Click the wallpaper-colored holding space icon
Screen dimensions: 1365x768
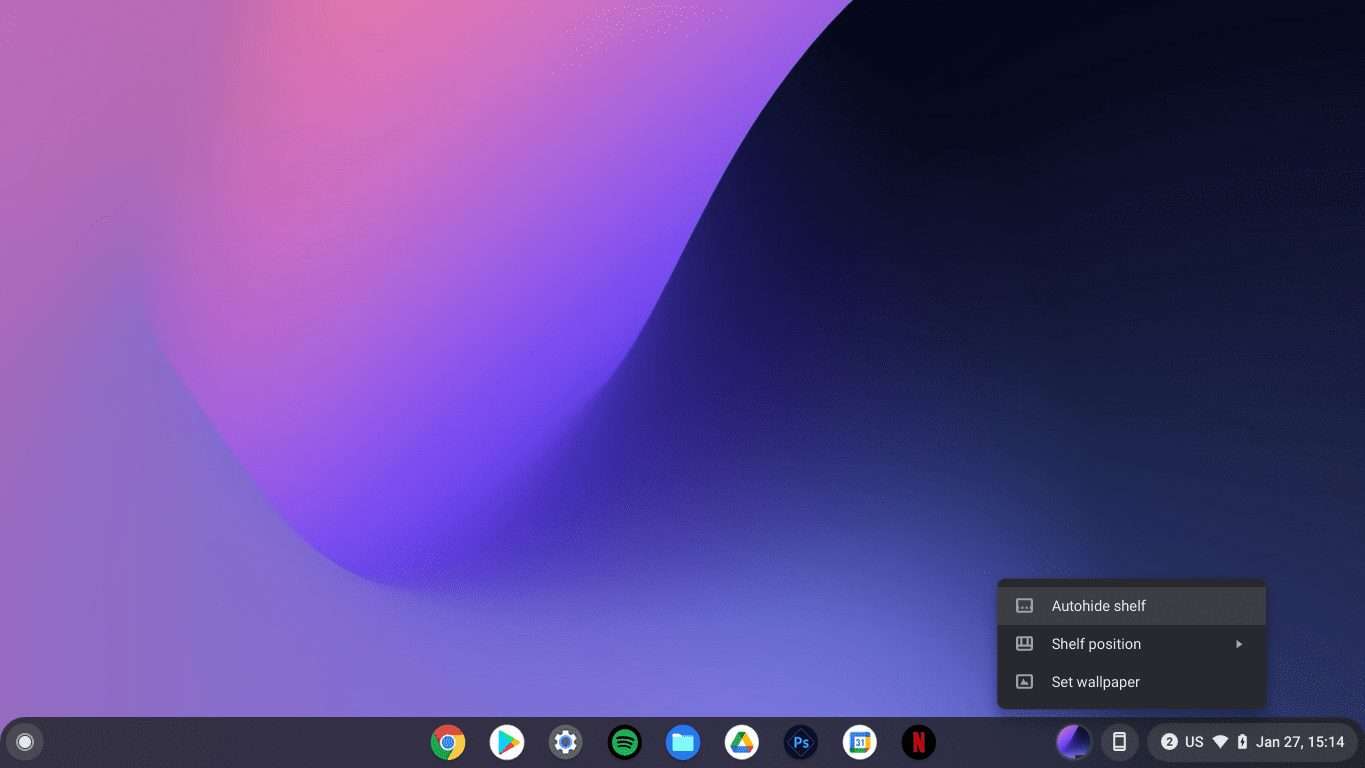point(1074,742)
